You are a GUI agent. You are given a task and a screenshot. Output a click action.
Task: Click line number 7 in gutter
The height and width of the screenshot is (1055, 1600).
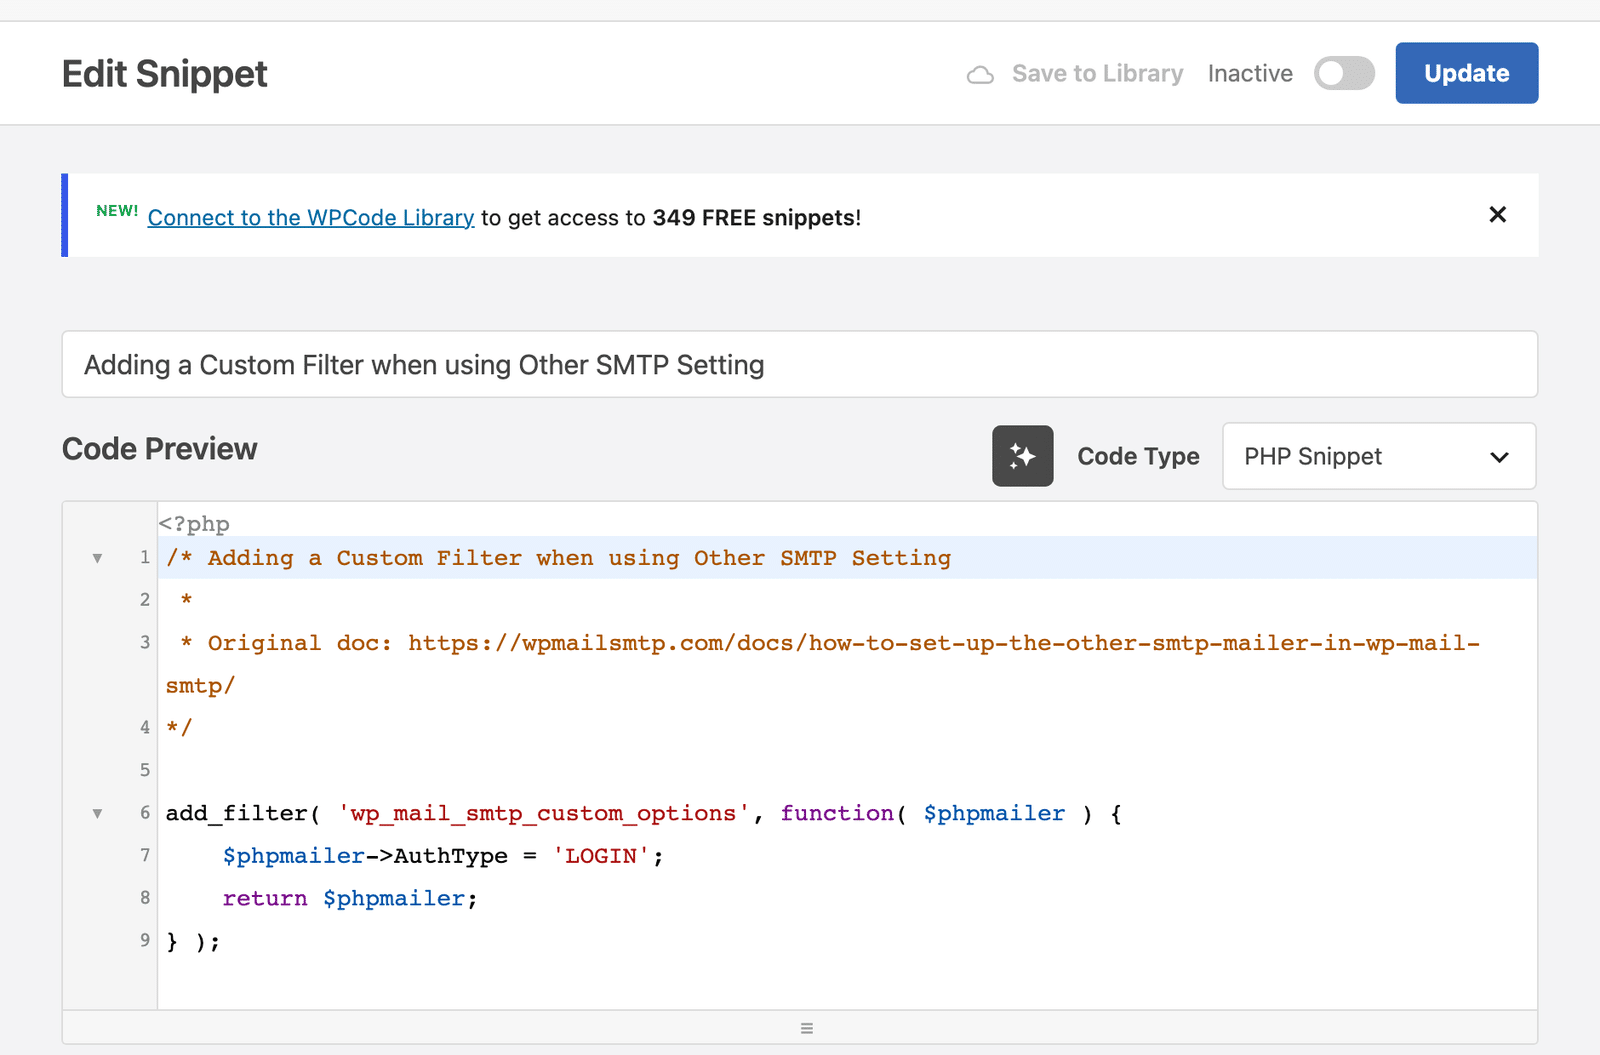145,855
